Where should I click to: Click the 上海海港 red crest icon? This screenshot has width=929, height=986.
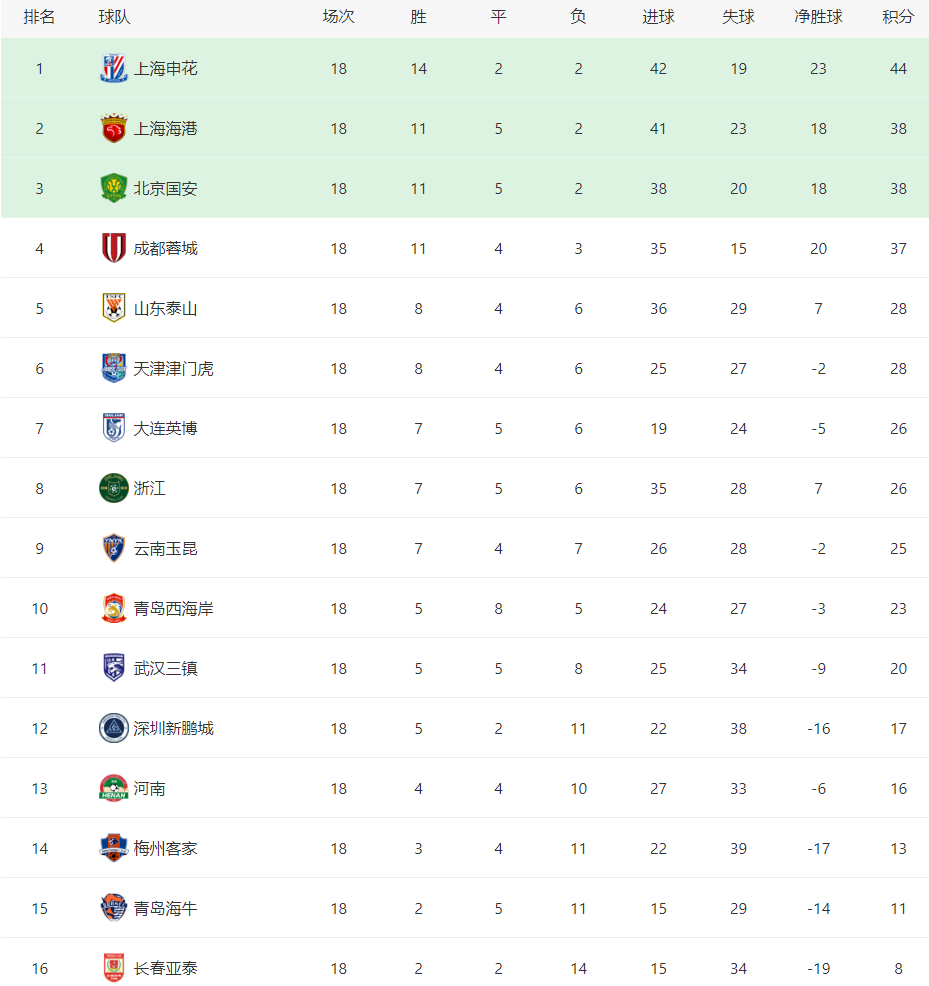click(x=114, y=128)
